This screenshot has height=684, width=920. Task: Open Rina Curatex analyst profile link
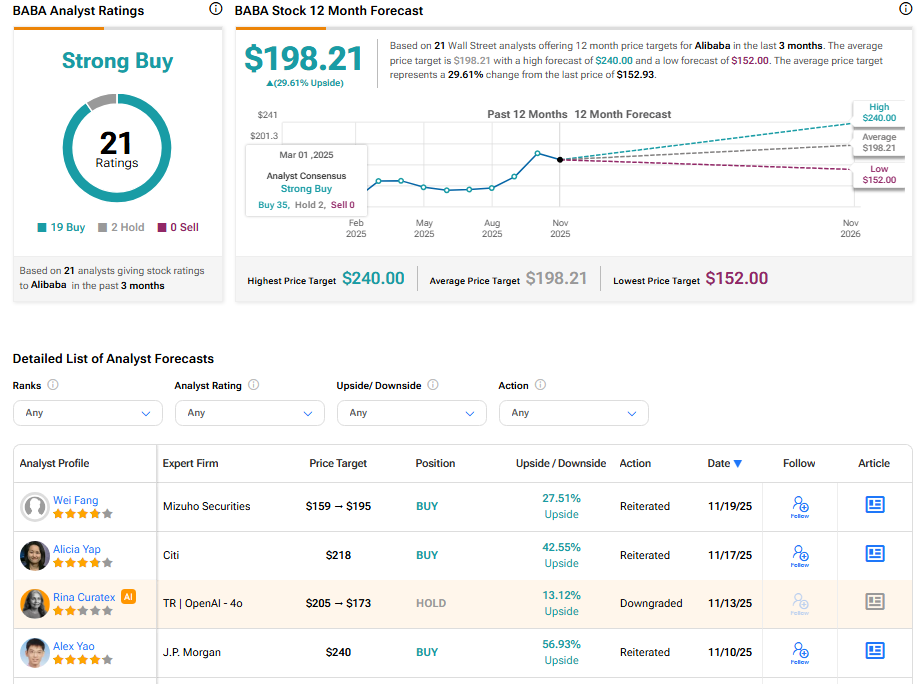[84, 597]
